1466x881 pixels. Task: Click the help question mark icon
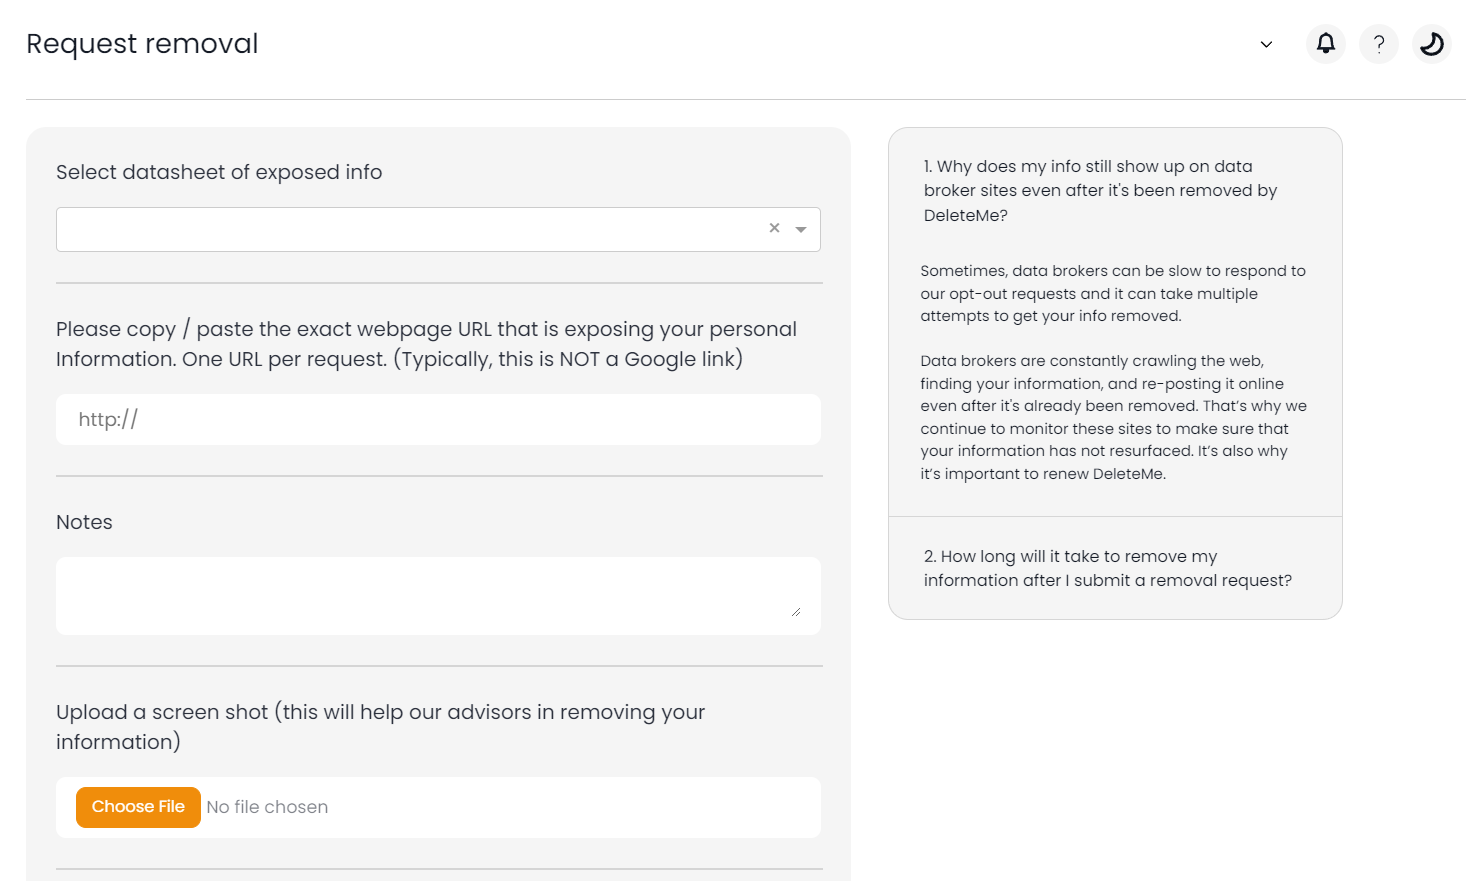(1379, 44)
